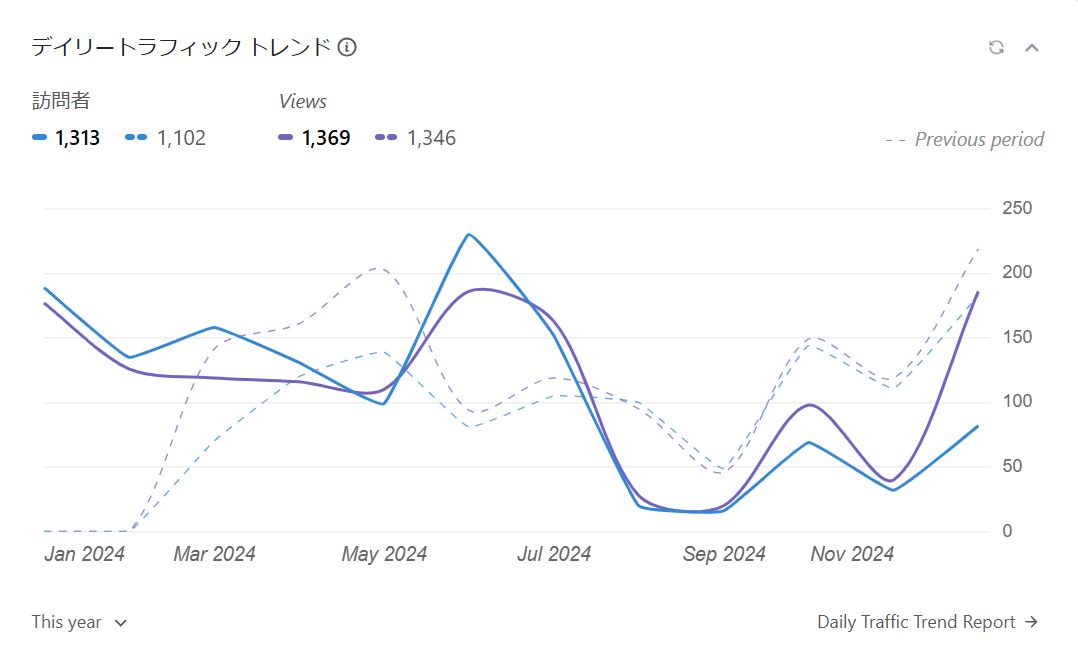Image resolution: width=1078 pixels, height=657 pixels.
Task: Click the Previous period legend label
Action: tap(978, 140)
